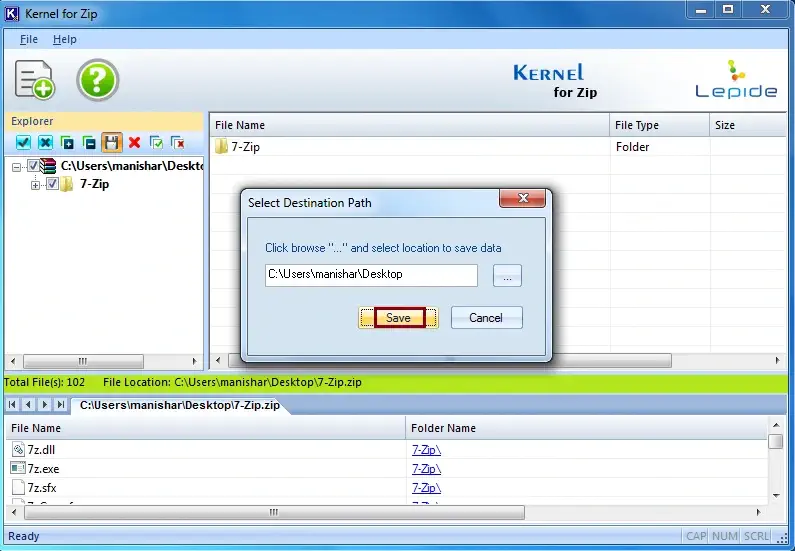This screenshot has height=551, width=795.
Task: Click the green check selected-items icon
Action: [x=156, y=143]
